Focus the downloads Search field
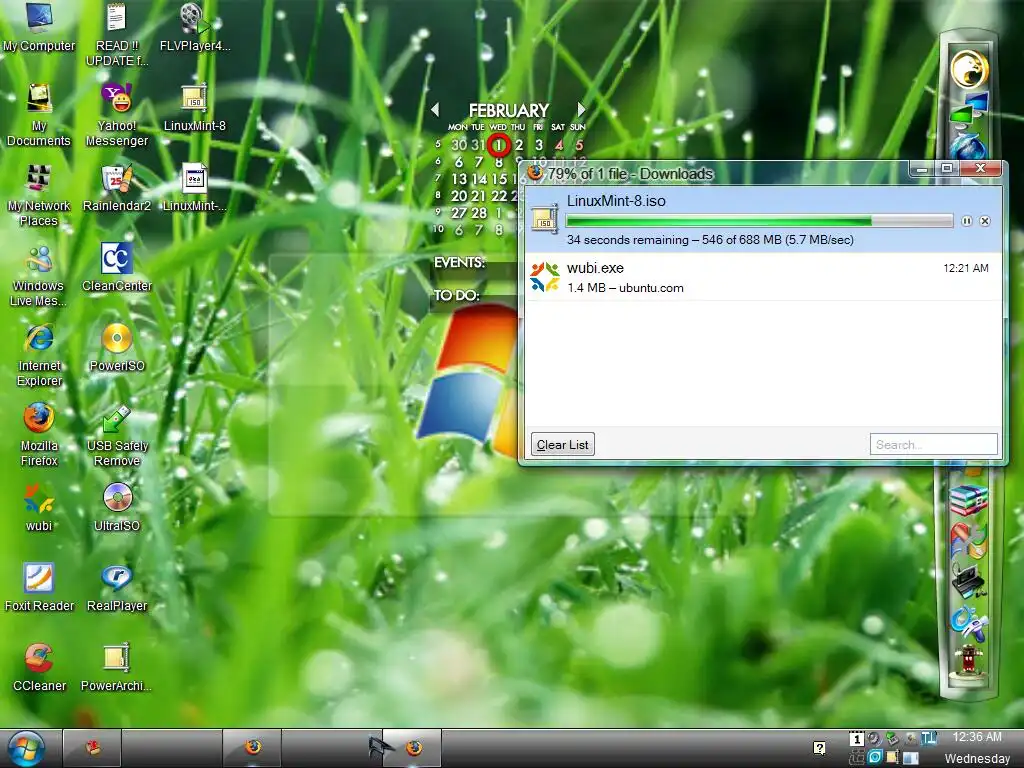Image resolution: width=1024 pixels, height=768 pixels. coord(933,445)
